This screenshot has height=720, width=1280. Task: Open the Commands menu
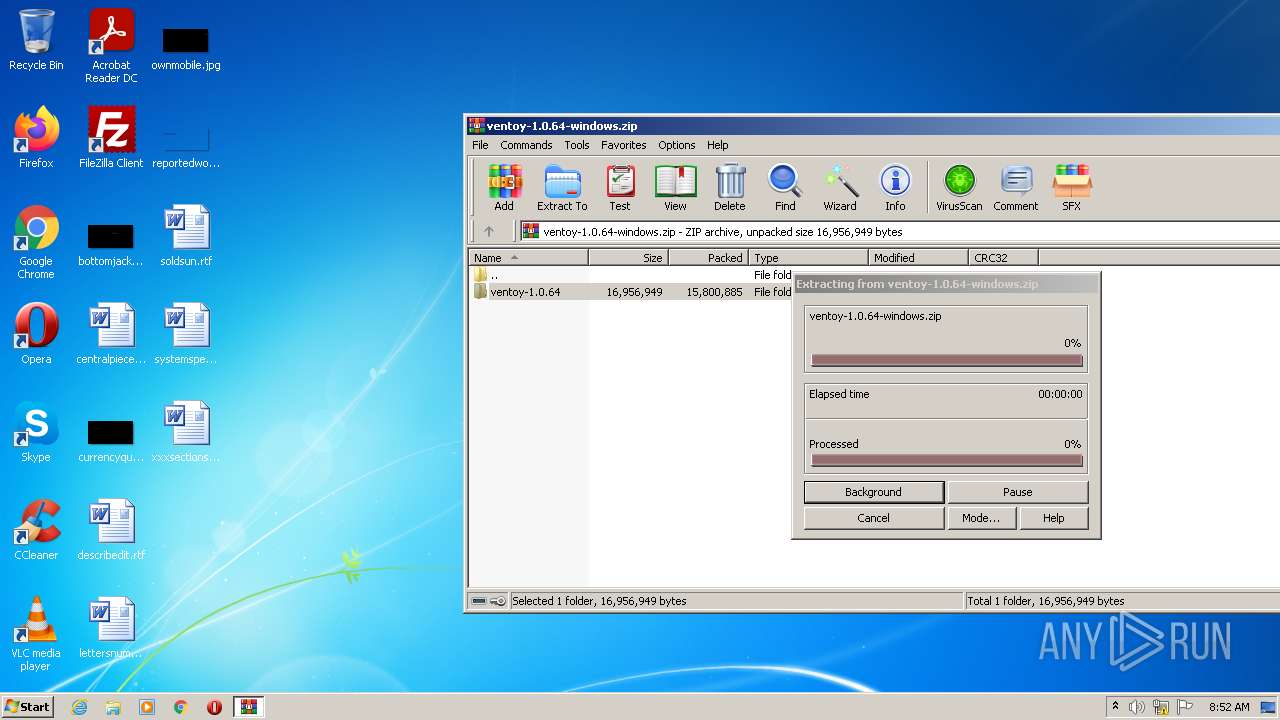(526, 145)
